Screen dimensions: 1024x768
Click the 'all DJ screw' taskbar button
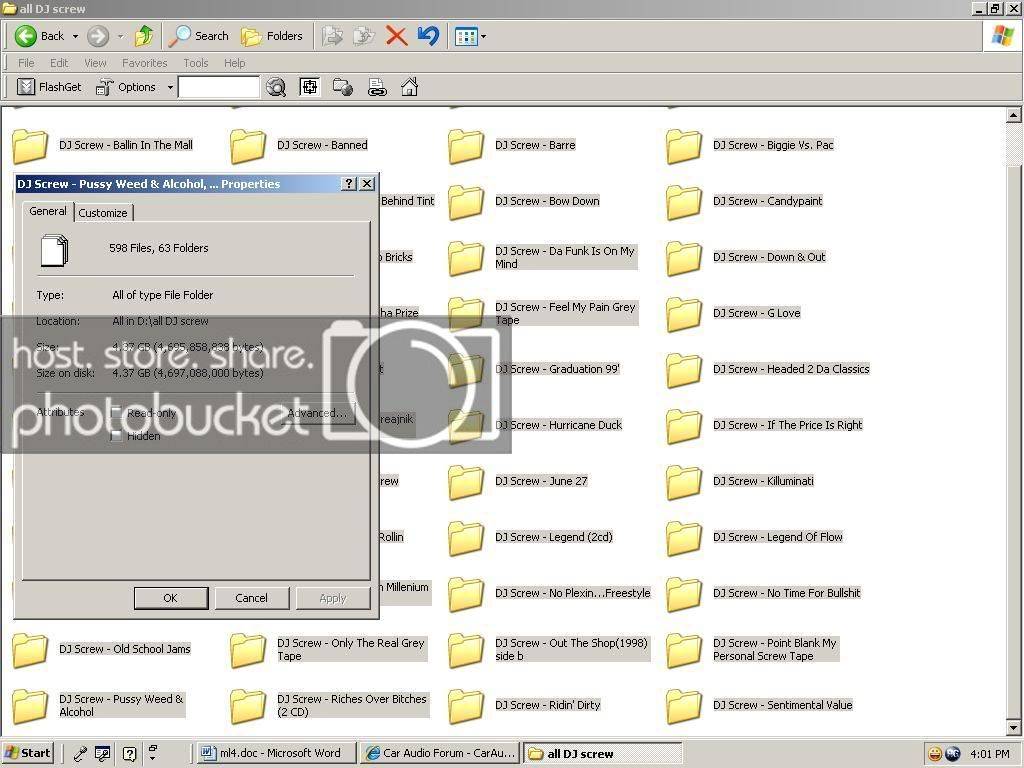(x=603, y=754)
